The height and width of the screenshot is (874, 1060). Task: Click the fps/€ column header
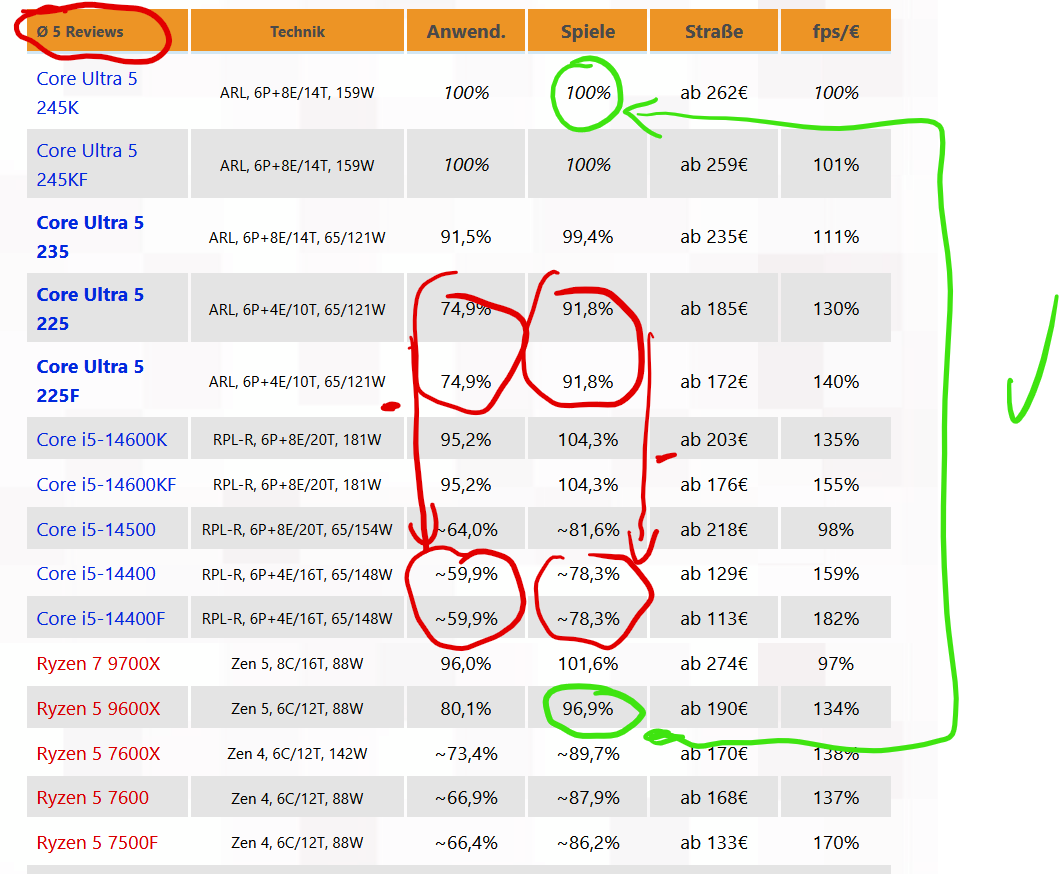836,32
